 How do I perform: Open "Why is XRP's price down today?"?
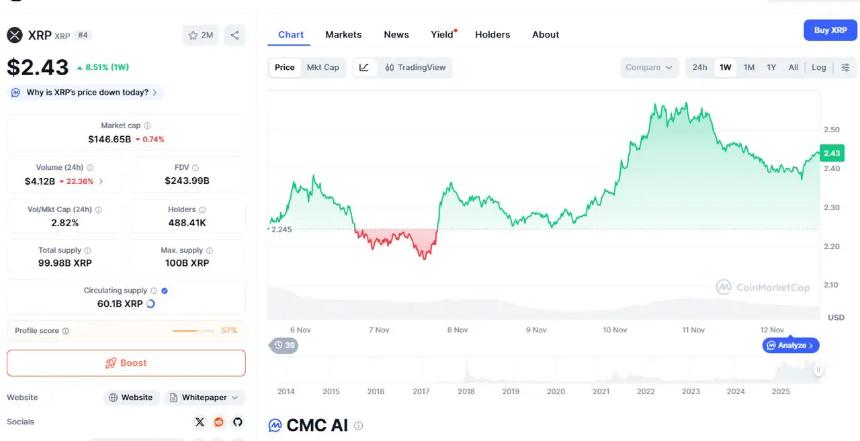86,92
